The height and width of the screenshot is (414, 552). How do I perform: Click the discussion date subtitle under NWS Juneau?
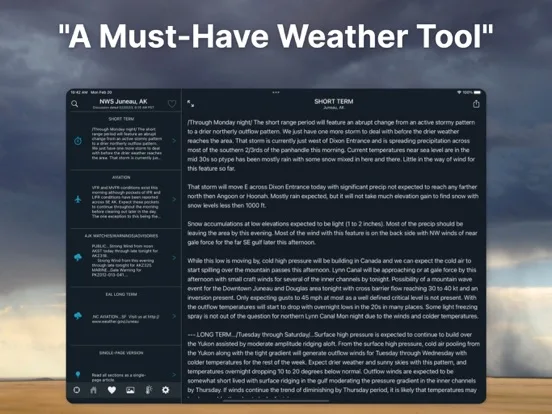coord(123,107)
